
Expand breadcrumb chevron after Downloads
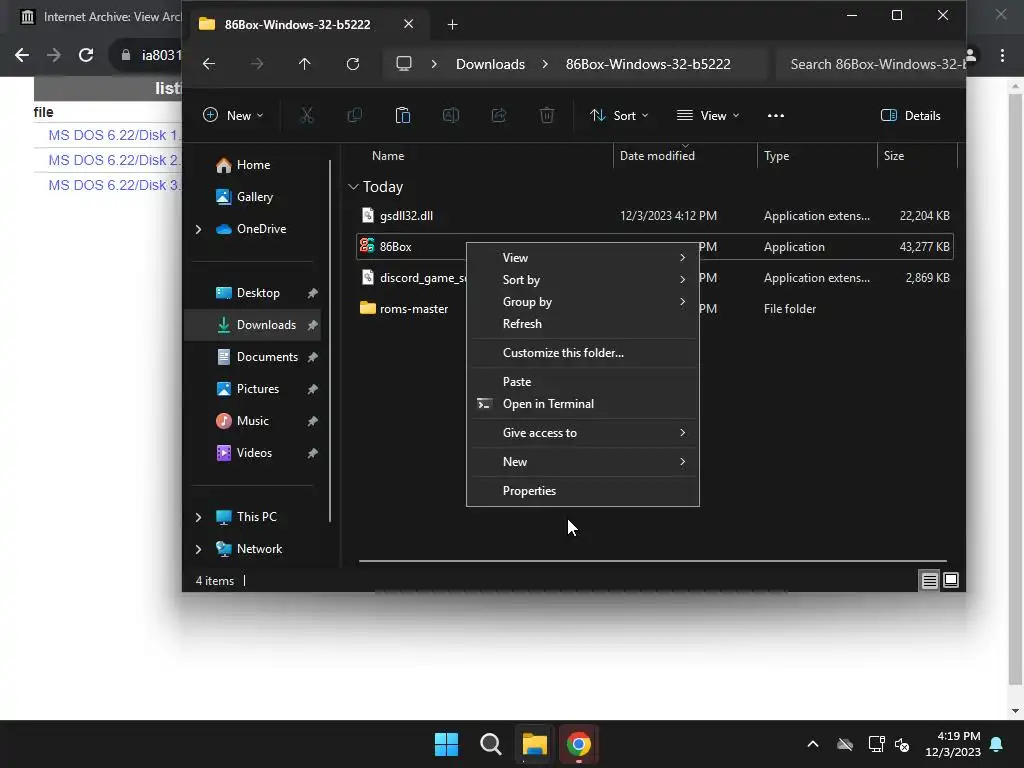tap(545, 64)
